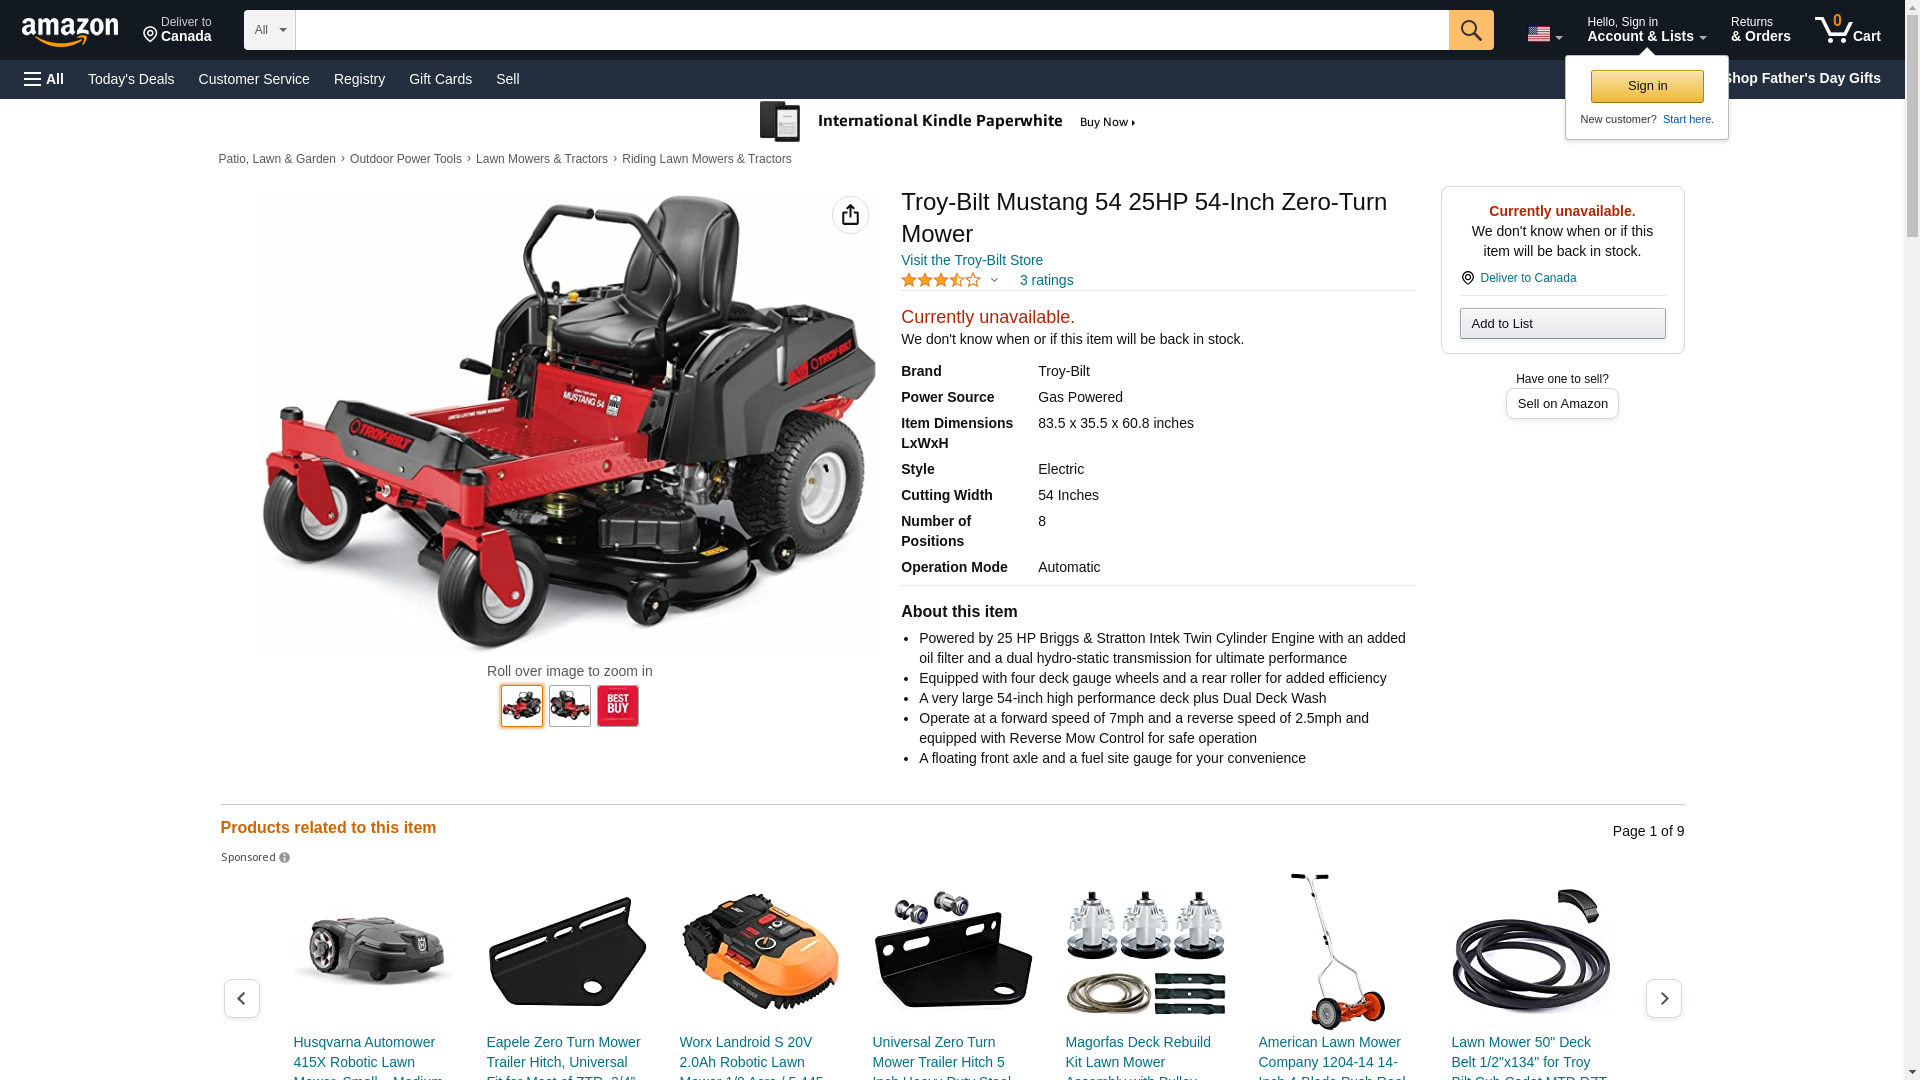
Task: Click the Sponsored info icon
Action: click(285, 858)
